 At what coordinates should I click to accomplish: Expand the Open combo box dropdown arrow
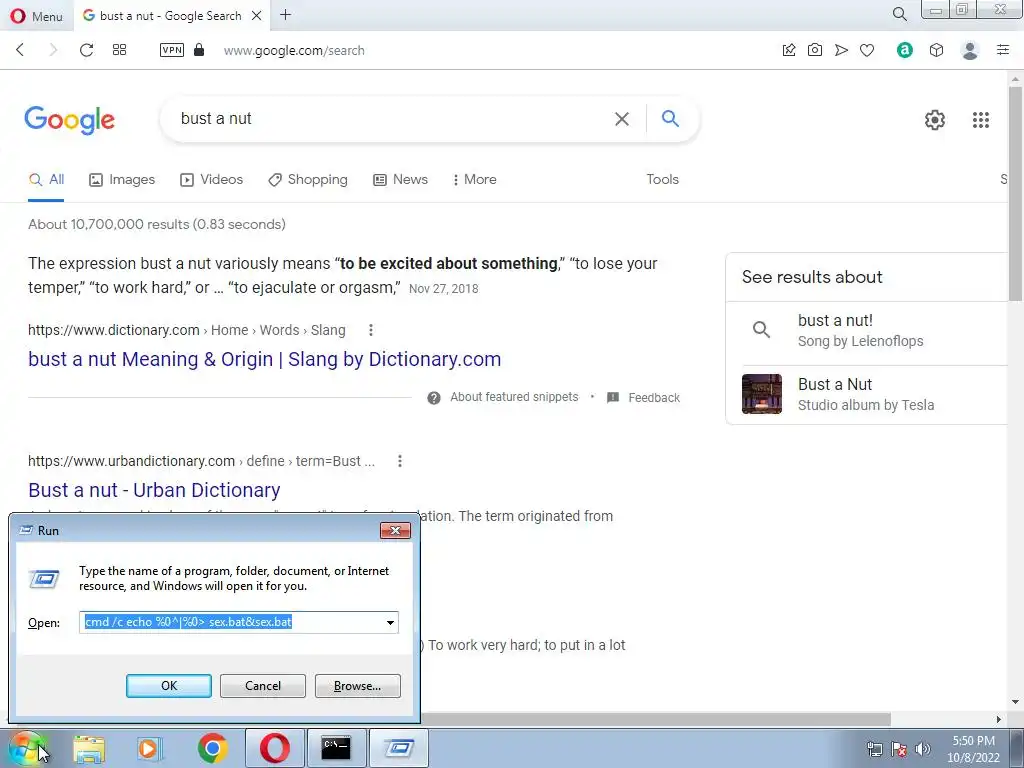tap(391, 622)
